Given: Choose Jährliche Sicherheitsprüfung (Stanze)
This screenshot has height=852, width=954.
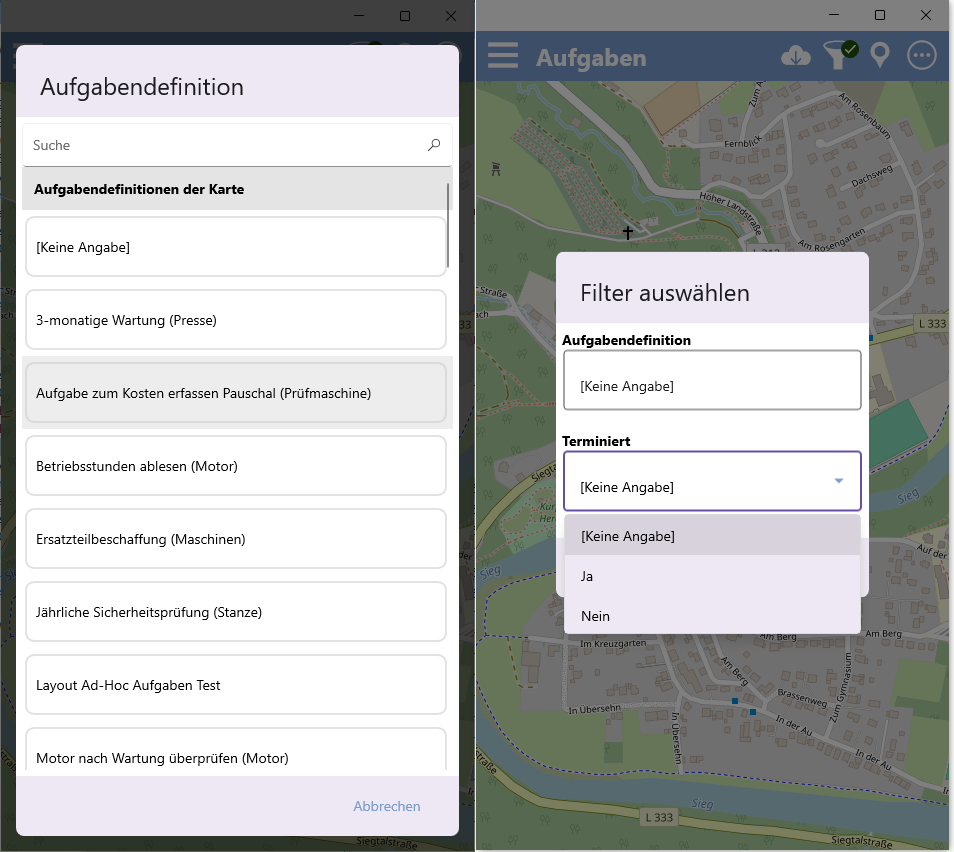Looking at the screenshot, I should 235,612.
